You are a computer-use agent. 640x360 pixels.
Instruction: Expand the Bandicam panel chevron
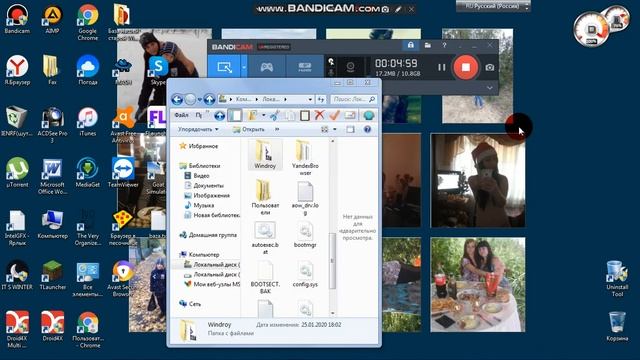pyautogui.click(x=489, y=87)
